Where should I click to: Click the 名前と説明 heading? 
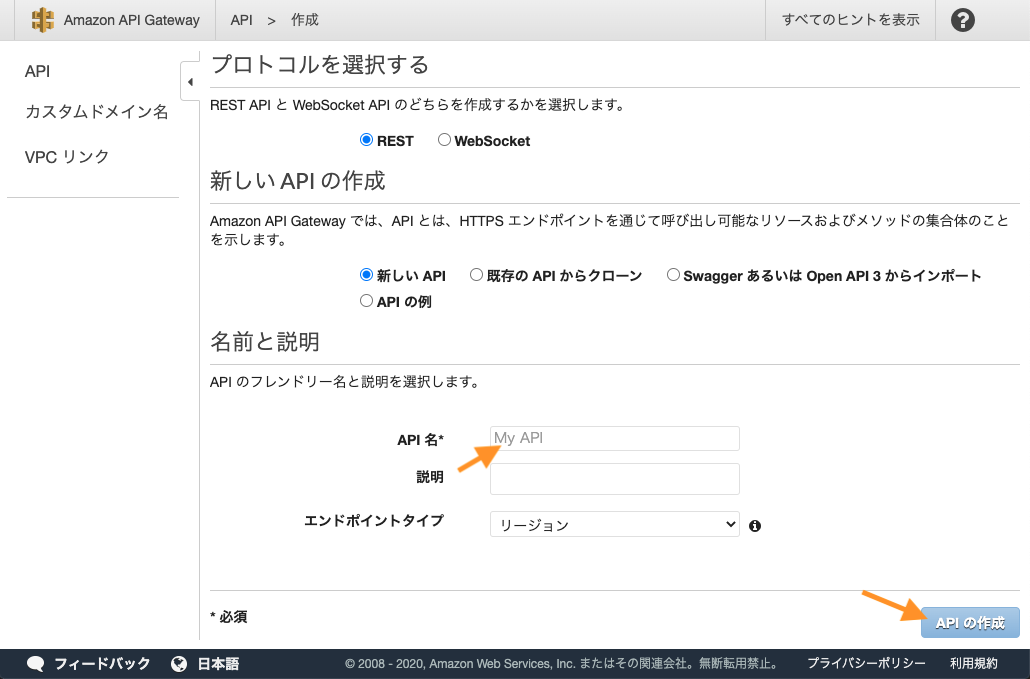click(265, 341)
